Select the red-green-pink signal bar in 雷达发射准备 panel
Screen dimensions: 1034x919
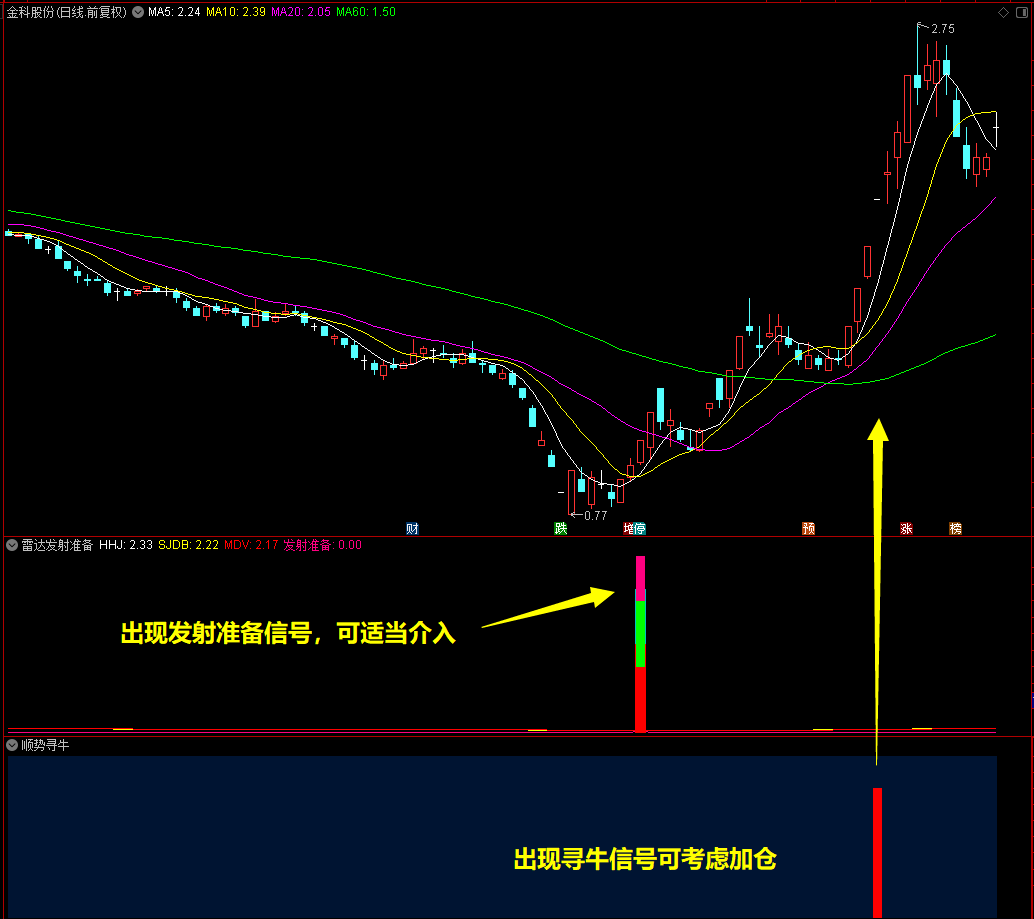point(640,643)
